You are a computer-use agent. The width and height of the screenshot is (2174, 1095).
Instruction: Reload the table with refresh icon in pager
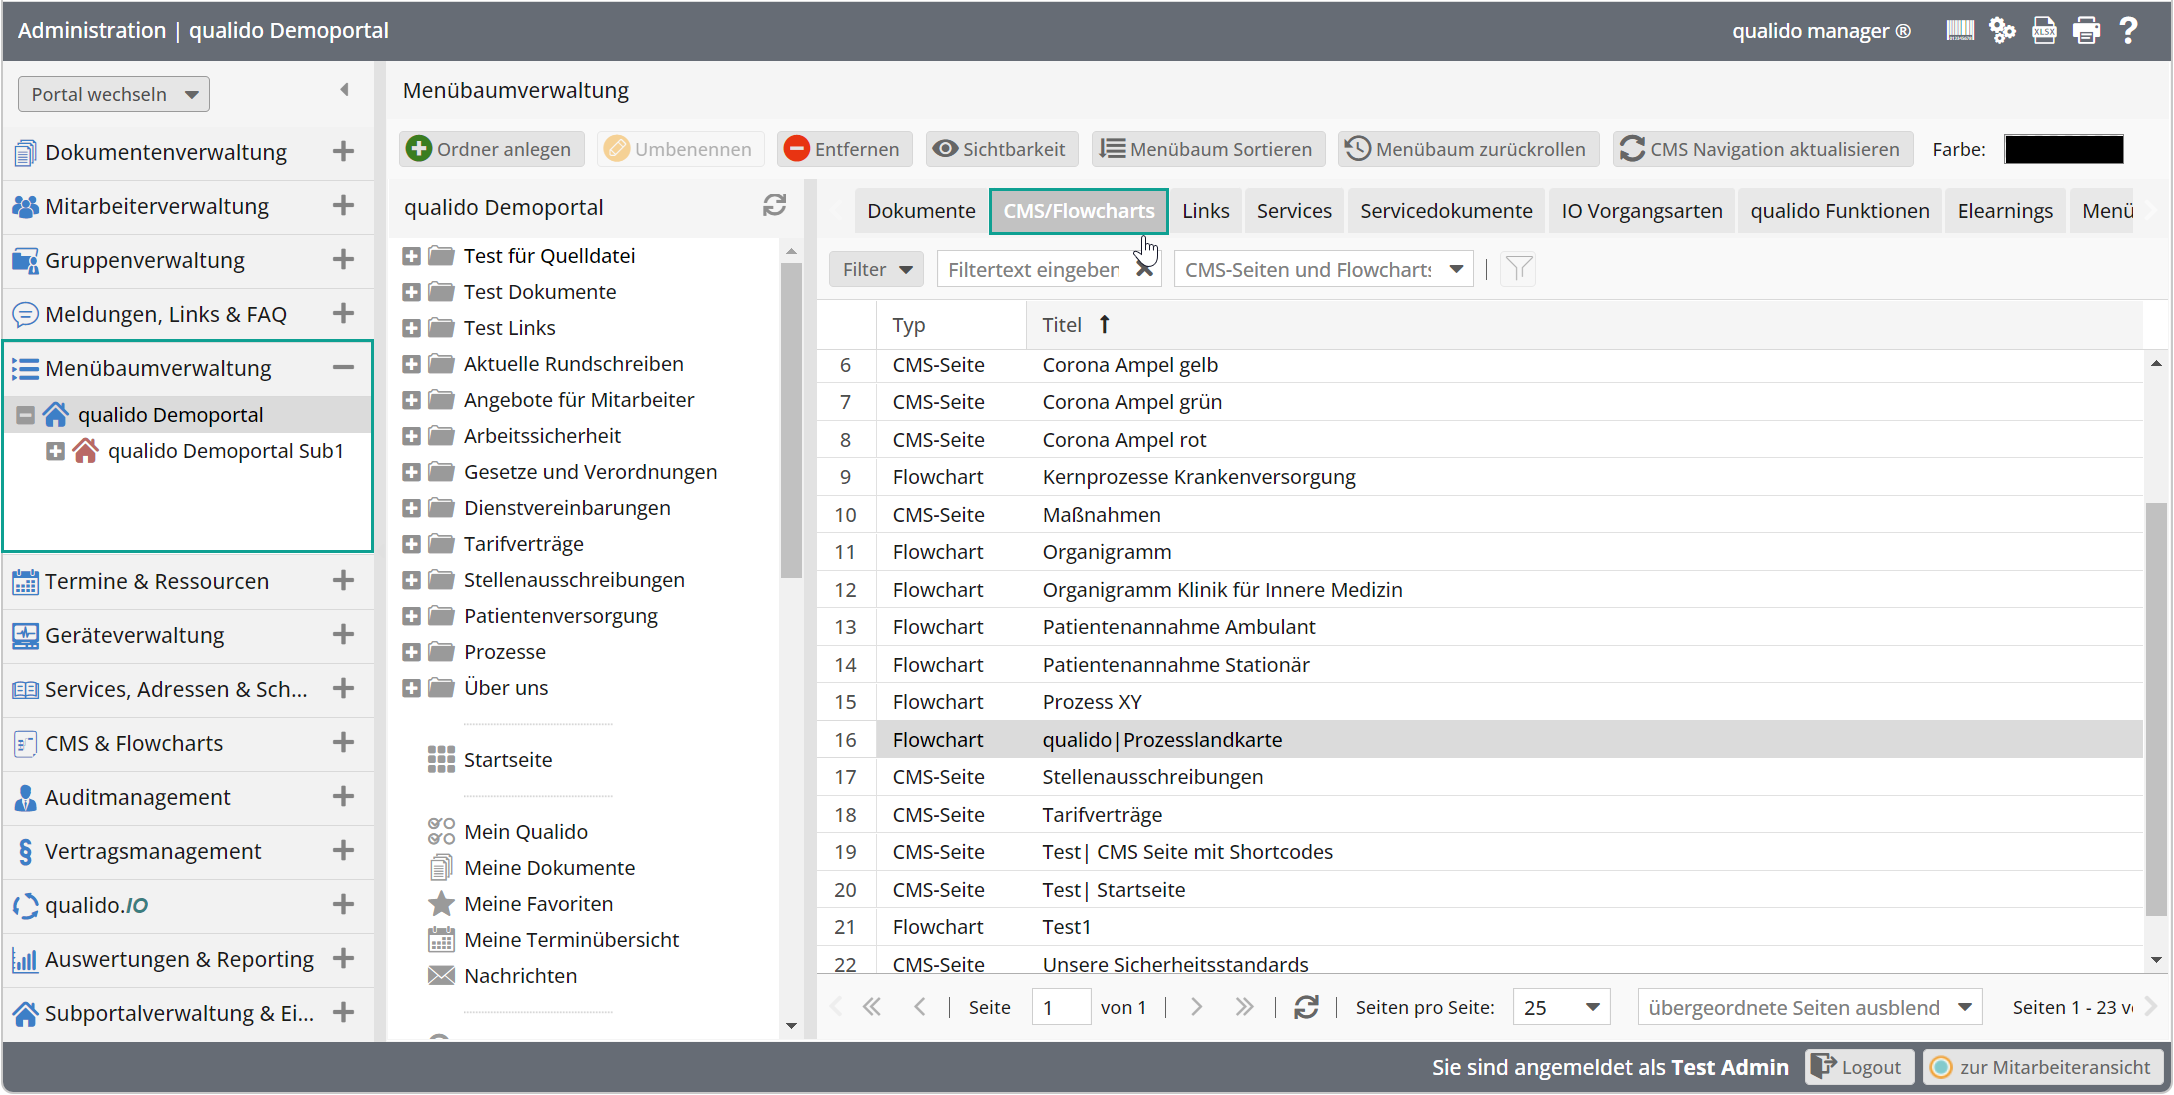pos(1306,1007)
